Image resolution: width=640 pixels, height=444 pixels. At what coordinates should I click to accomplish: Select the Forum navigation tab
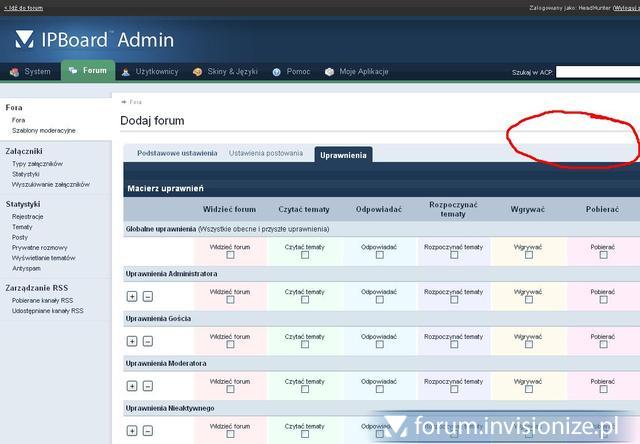click(88, 72)
